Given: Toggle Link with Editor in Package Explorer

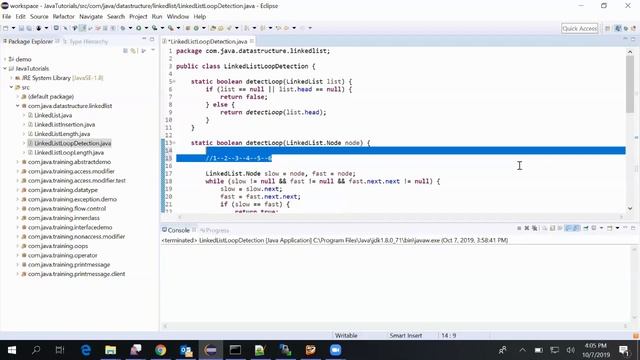Looking at the screenshot, I should click(133, 51).
